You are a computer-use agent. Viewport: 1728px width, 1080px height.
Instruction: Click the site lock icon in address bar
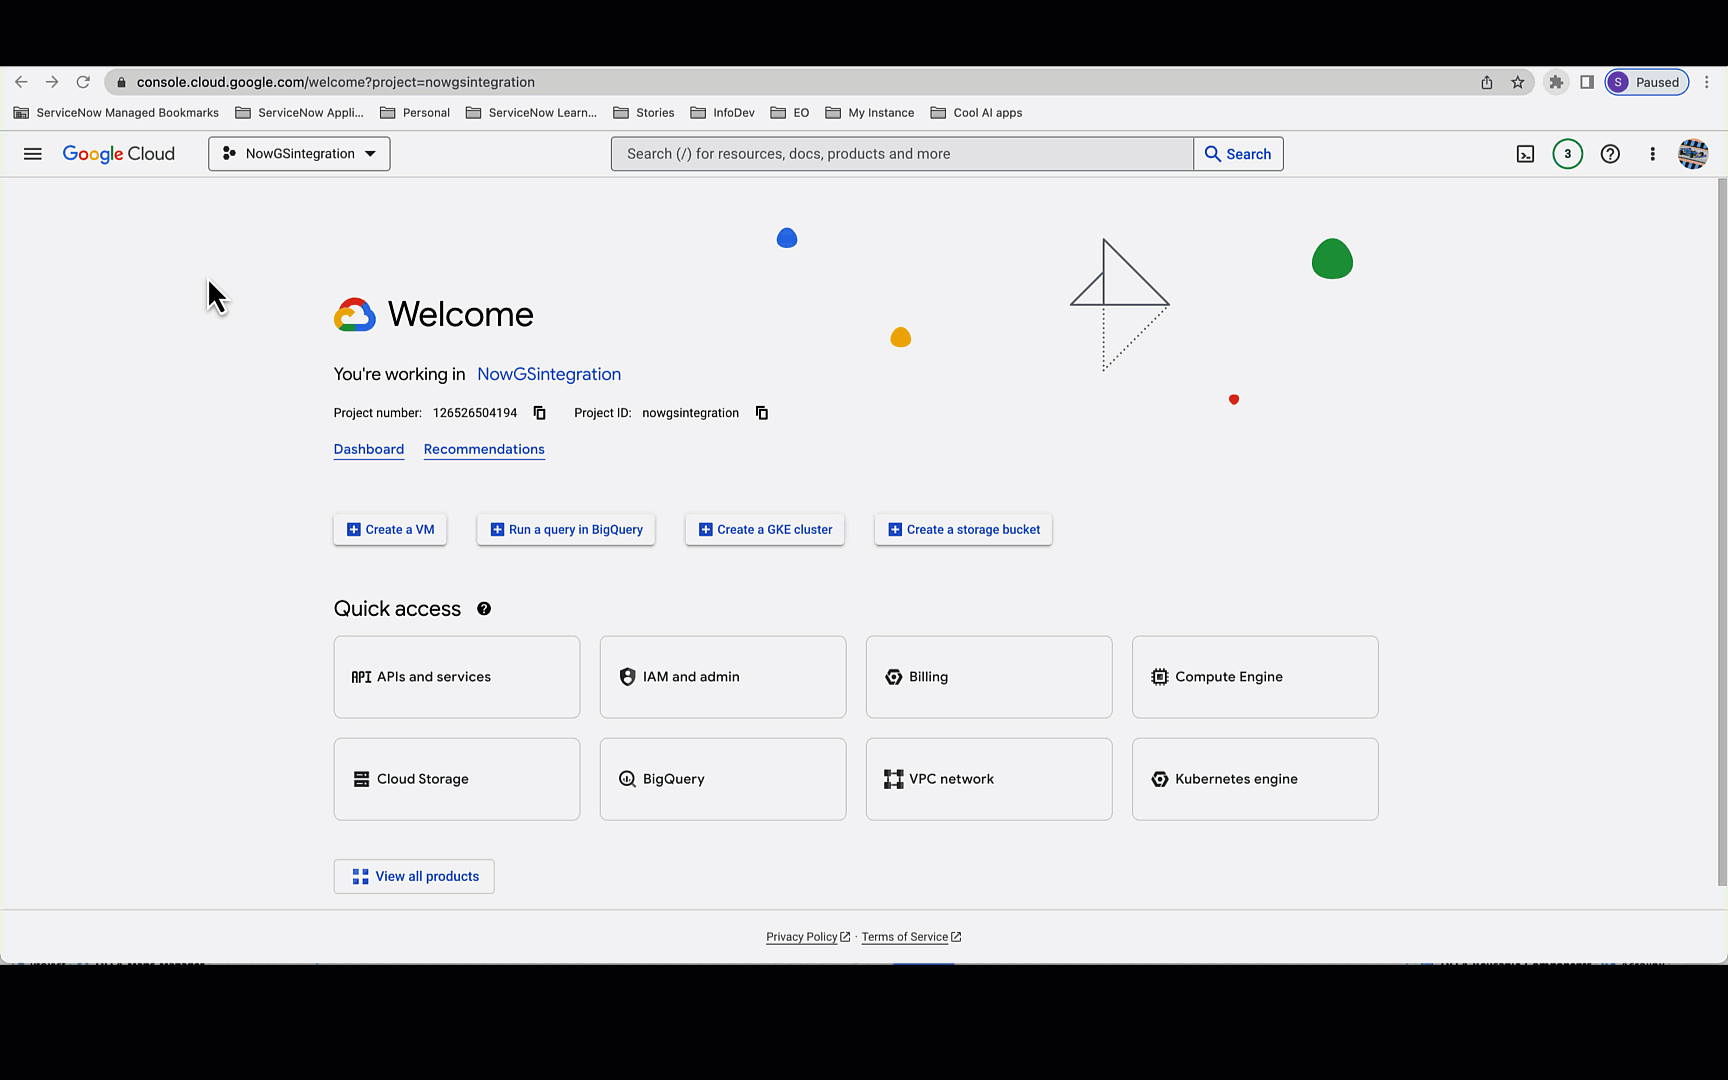point(122,82)
